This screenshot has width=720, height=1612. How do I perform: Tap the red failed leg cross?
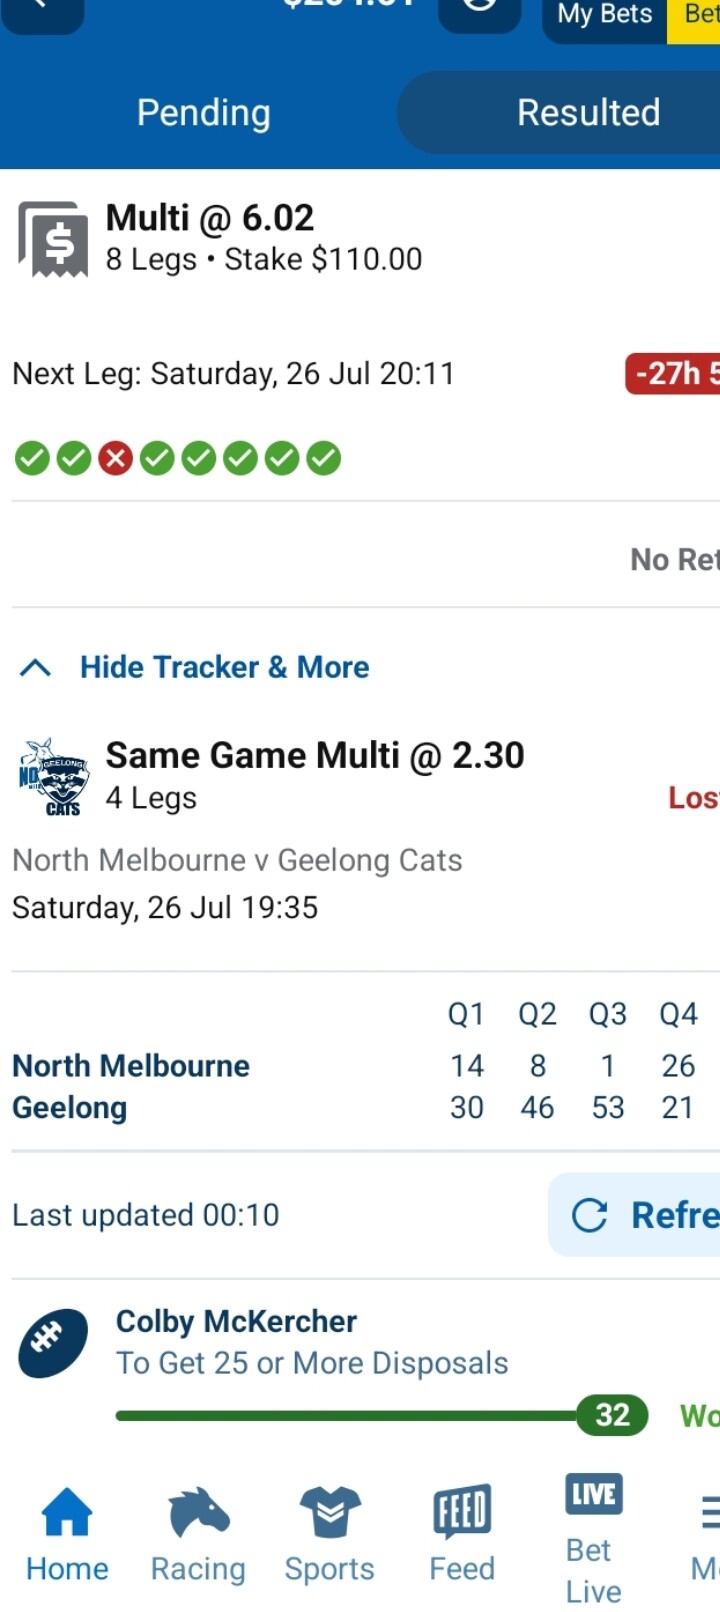tap(116, 459)
